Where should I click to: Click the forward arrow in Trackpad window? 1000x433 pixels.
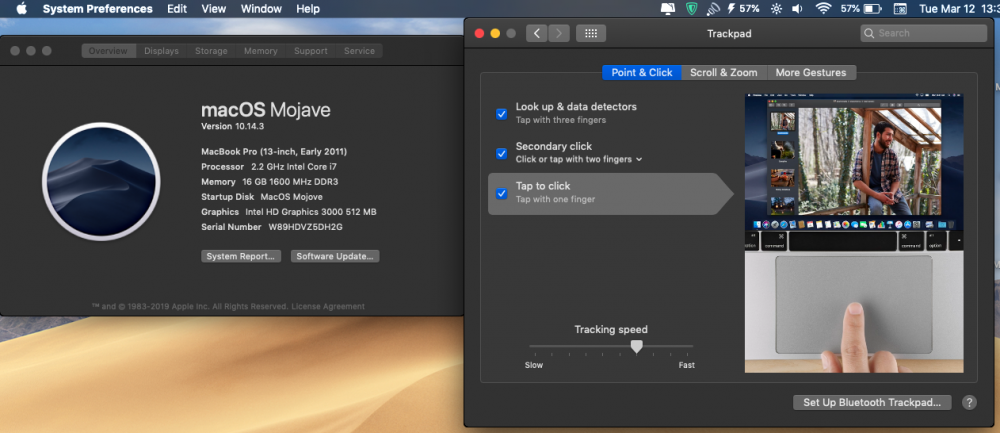(x=559, y=33)
